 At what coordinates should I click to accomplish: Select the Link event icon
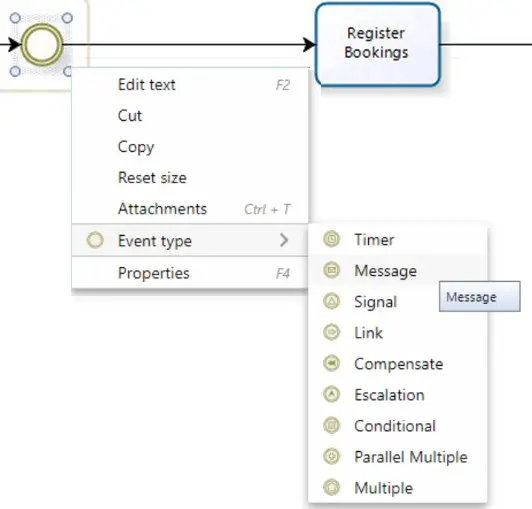[x=331, y=332]
